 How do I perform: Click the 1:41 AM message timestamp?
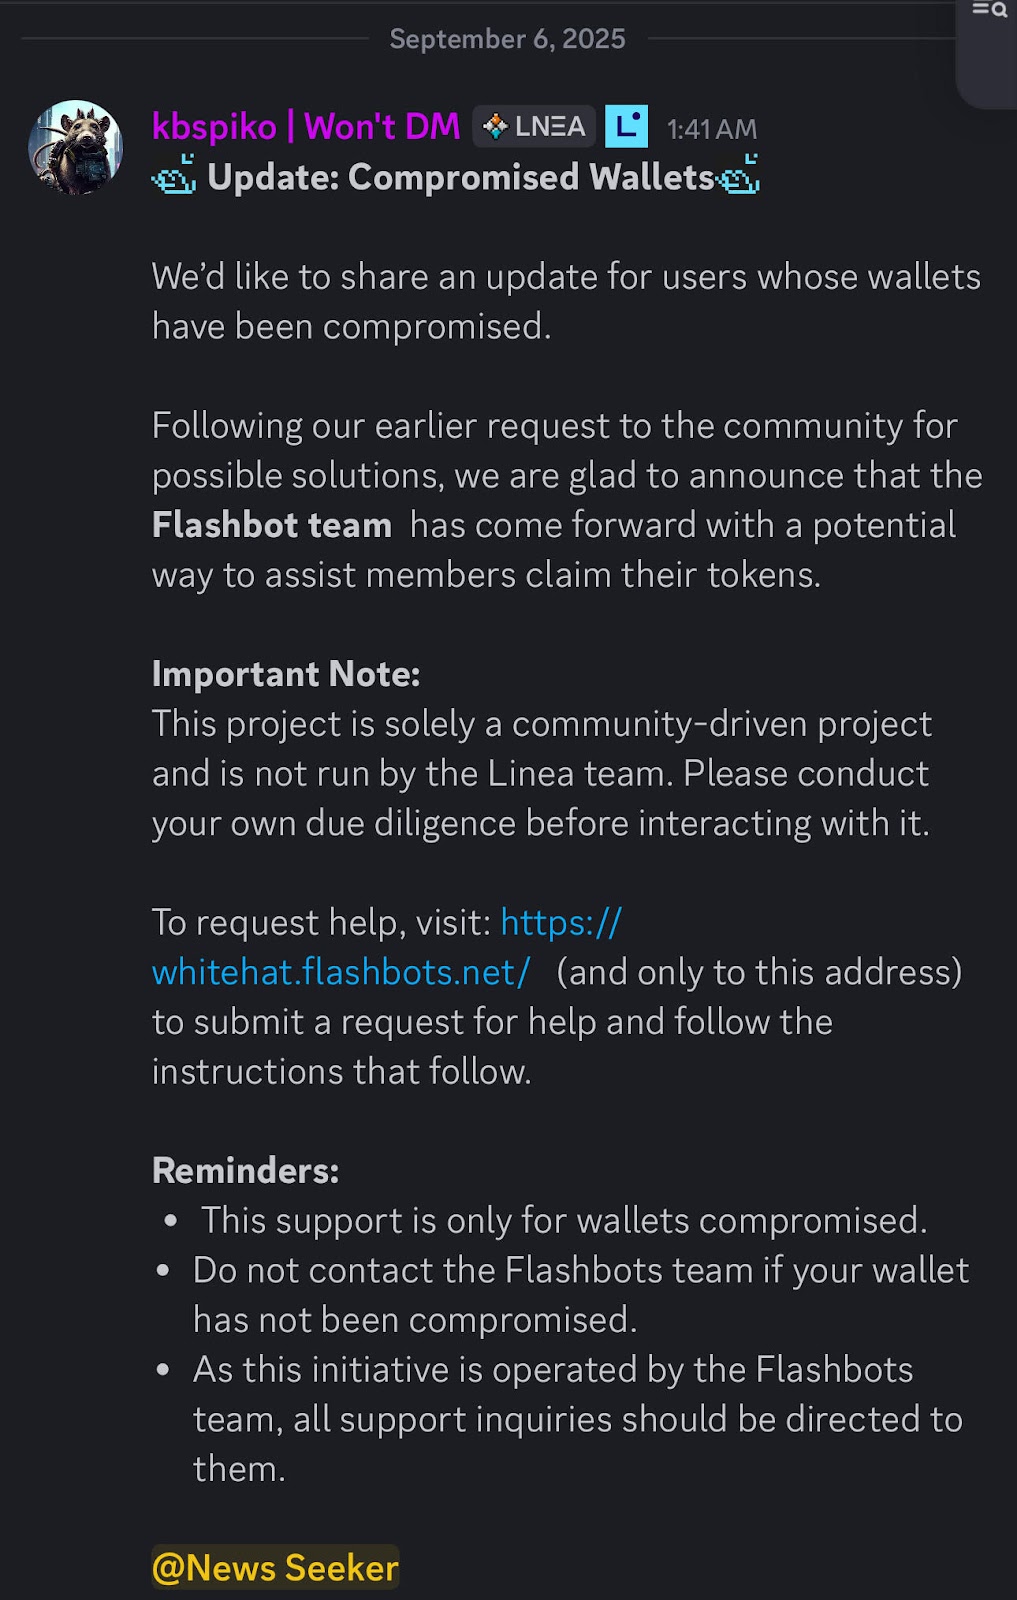(x=712, y=129)
